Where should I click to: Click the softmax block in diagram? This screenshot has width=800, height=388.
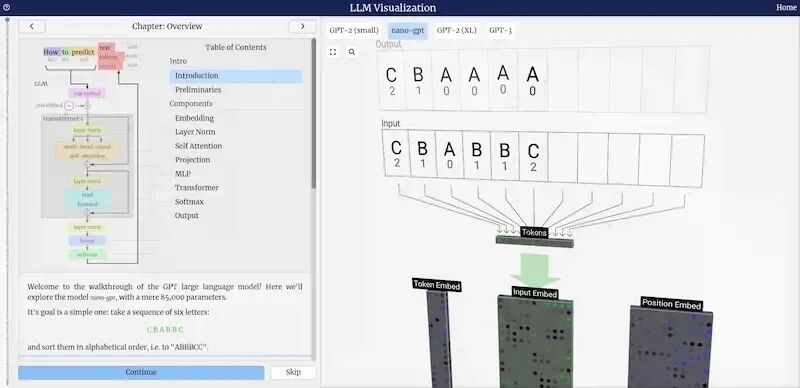pos(87,254)
